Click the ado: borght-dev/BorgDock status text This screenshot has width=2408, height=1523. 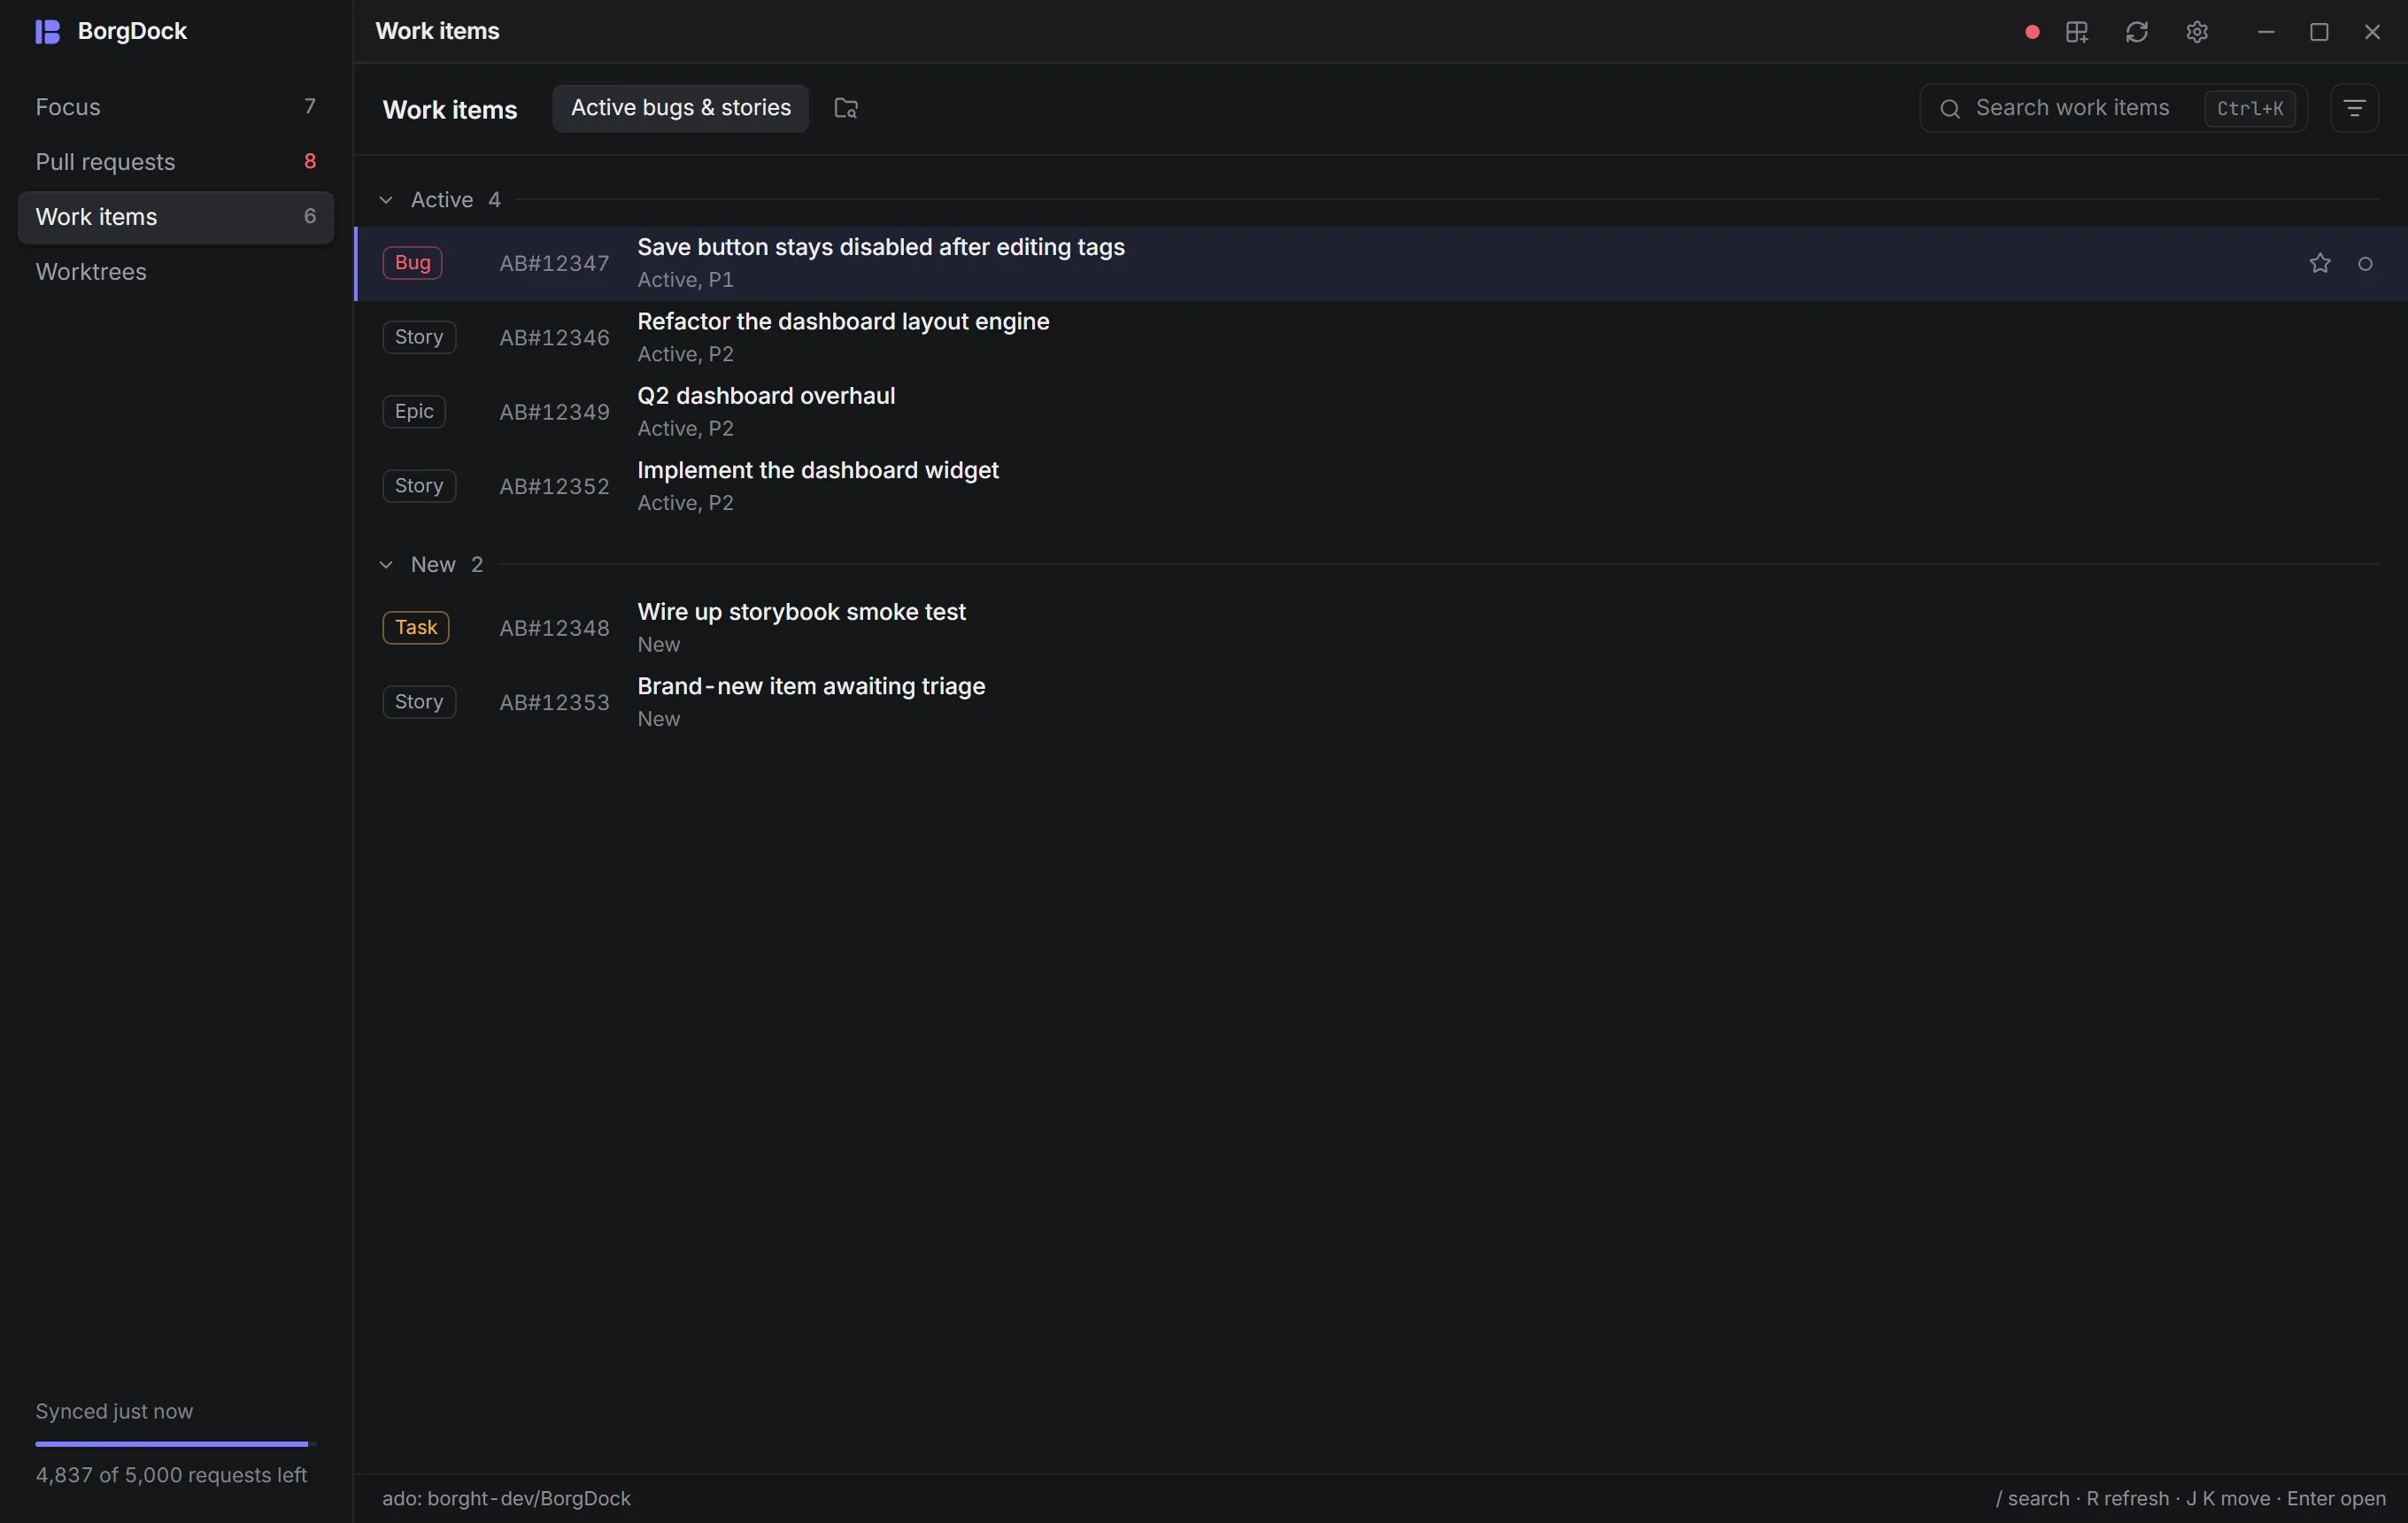pyautogui.click(x=506, y=1498)
